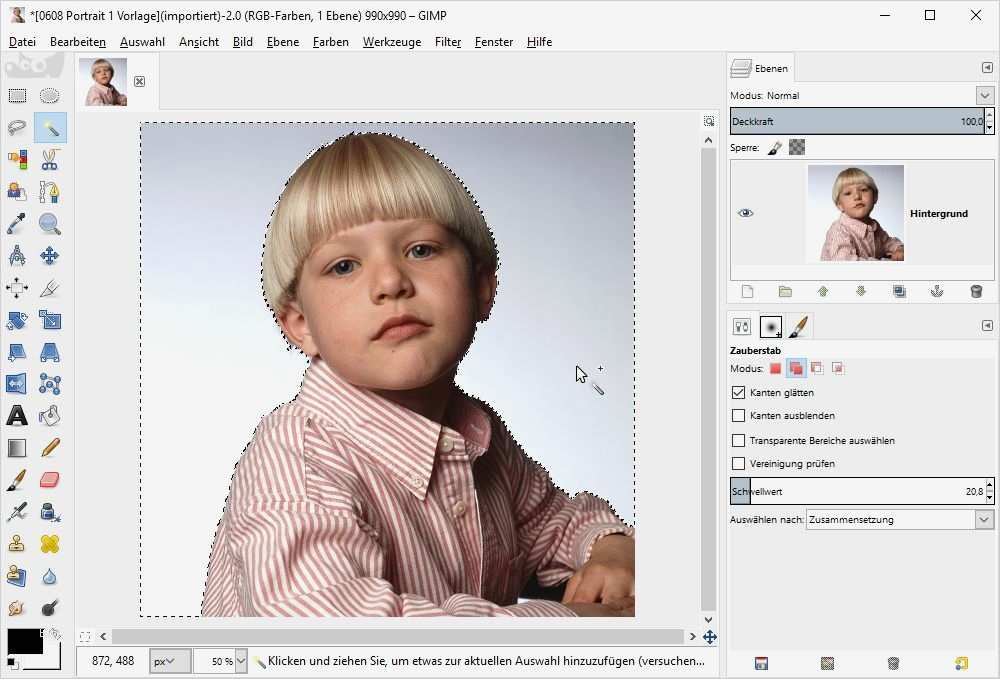The image size is (1000, 679).
Task: Delete the layer using the trash icon
Action: [977, 291]
